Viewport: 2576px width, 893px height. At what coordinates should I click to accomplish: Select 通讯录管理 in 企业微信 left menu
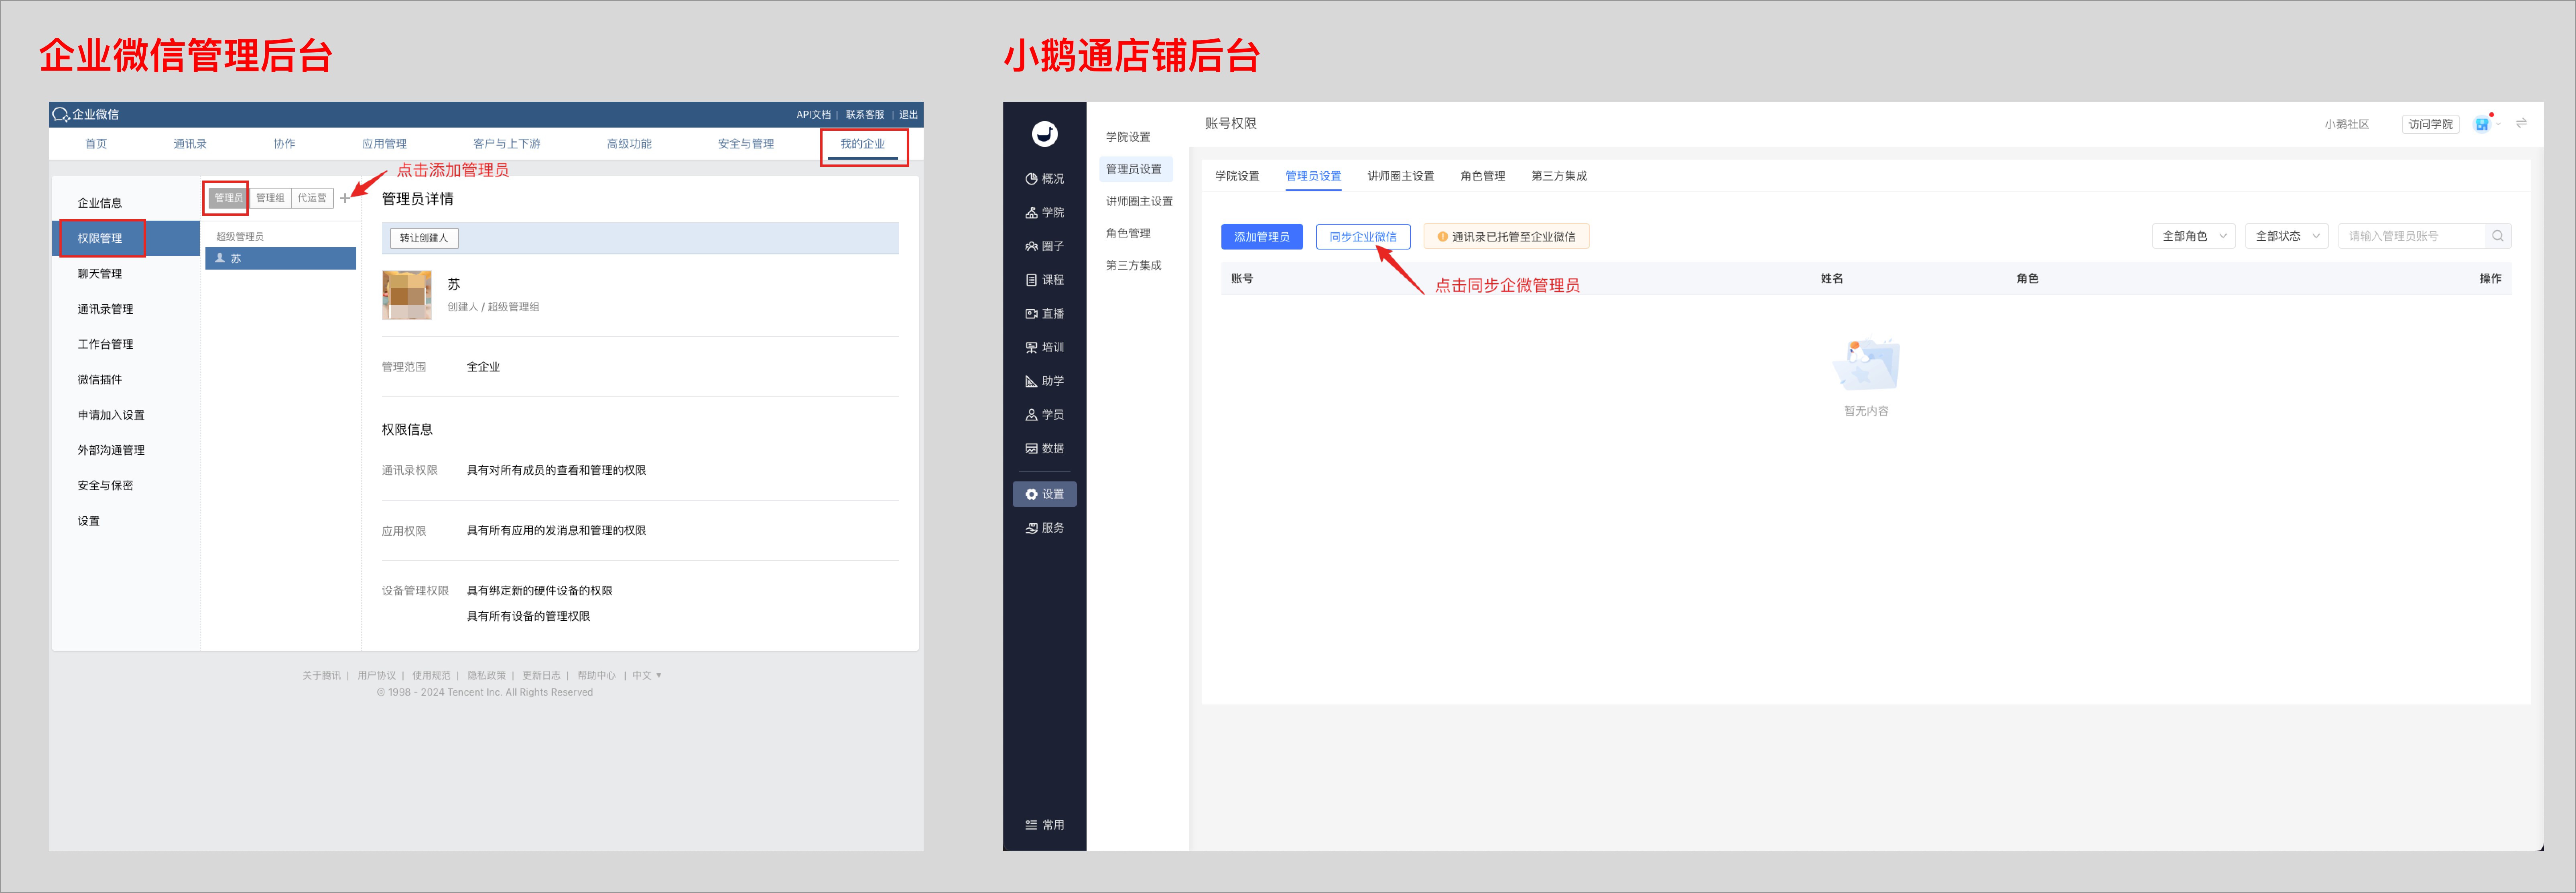105,309
